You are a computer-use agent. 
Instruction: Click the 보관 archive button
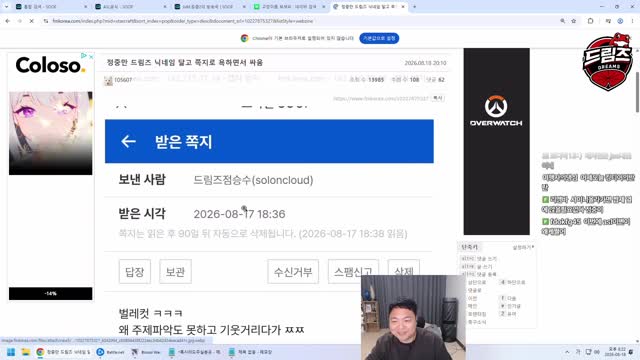(x=176, y=271)
